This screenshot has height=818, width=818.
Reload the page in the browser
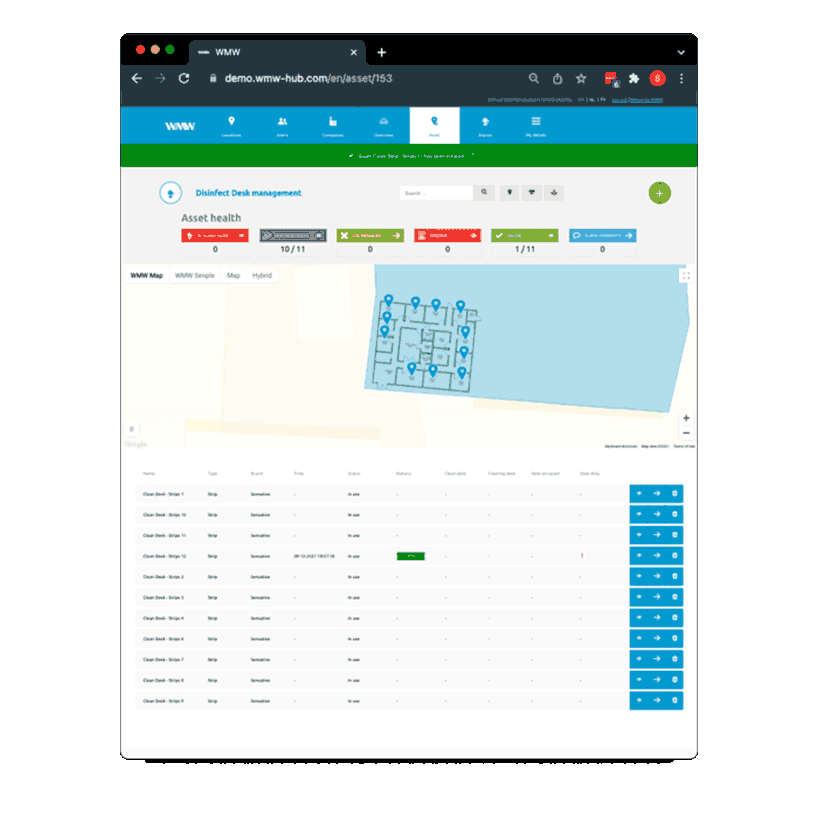(x=184, y=78)
